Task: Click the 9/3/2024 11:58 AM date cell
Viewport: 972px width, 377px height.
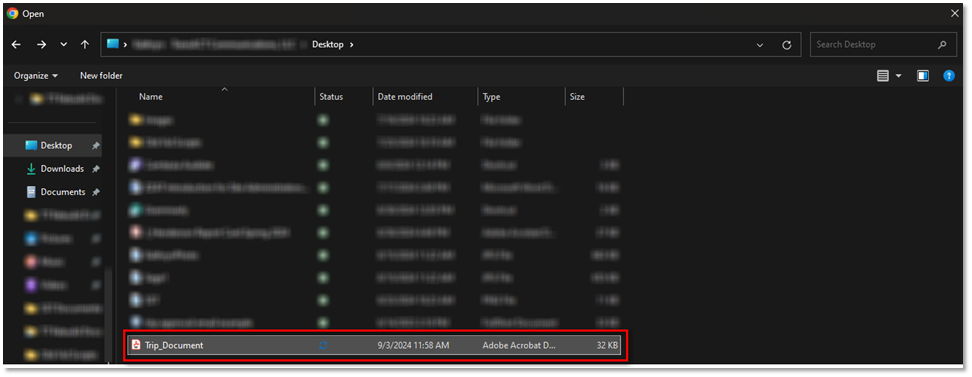Action: pyautogui.click(x=413, y=345)
